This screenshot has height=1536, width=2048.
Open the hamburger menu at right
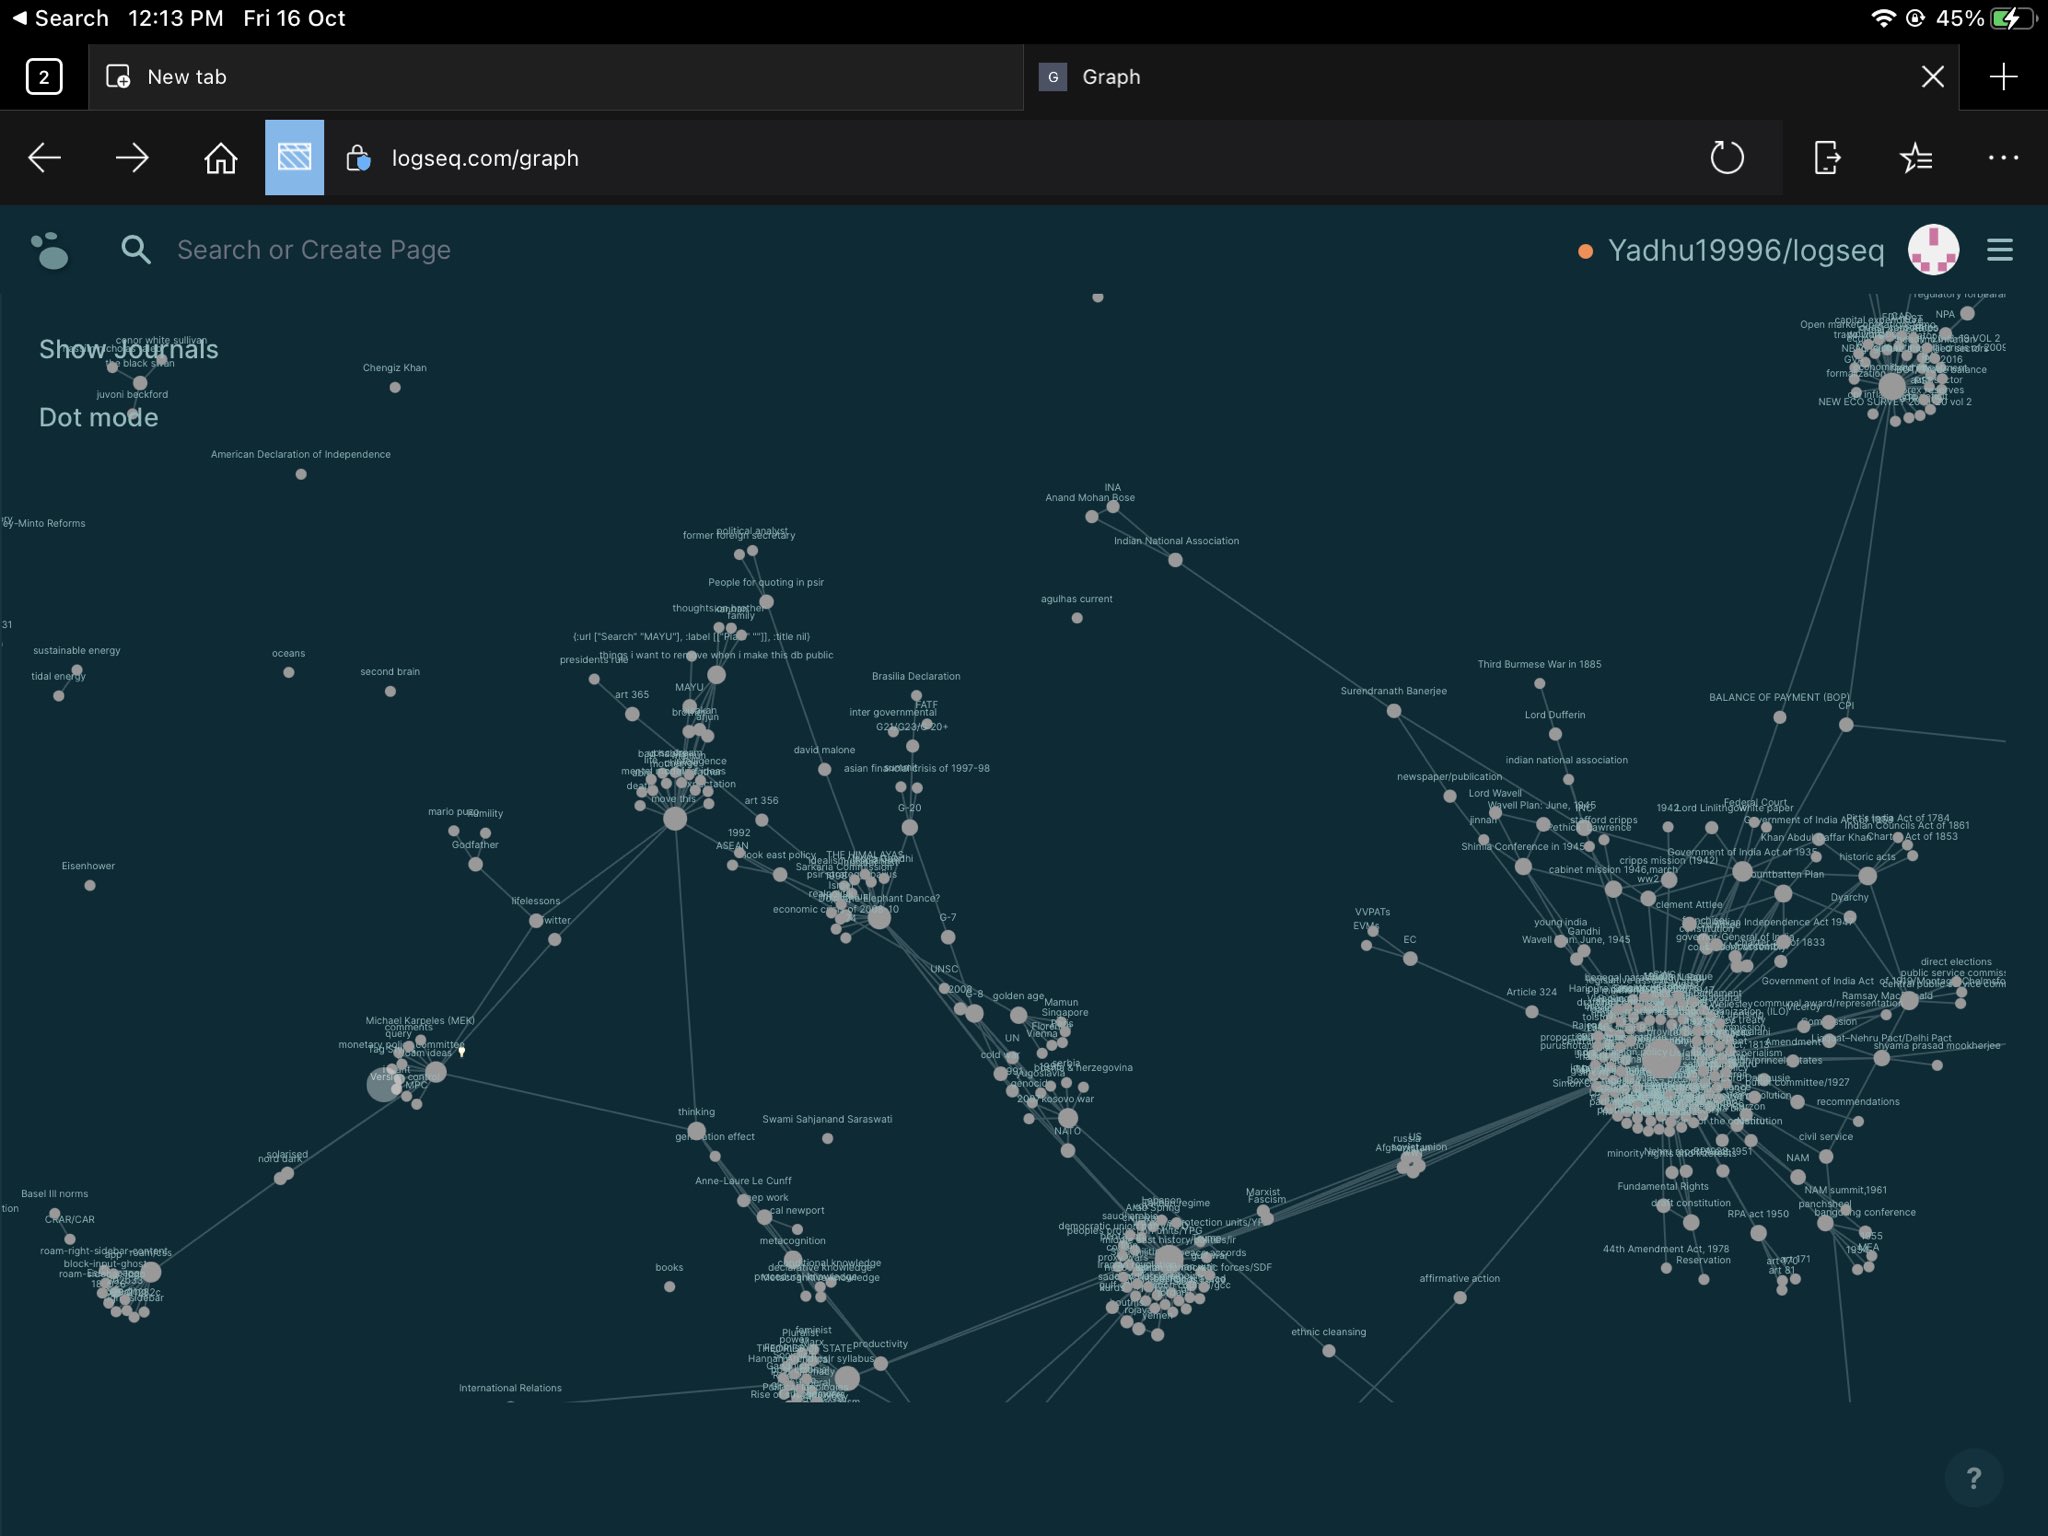point(1999,250)
